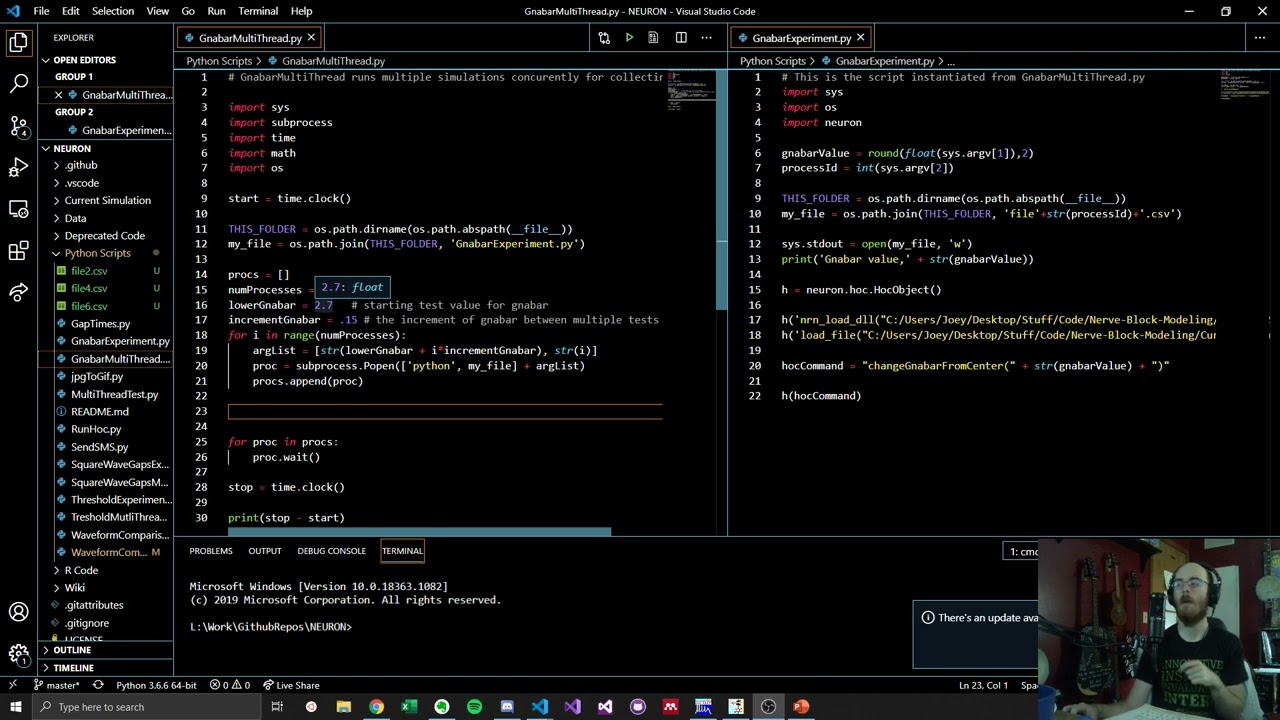Image resolution: width=1280 pixels, height=720 pixels.
Task: Open the Manage gear icon
Action: point(18,654)
